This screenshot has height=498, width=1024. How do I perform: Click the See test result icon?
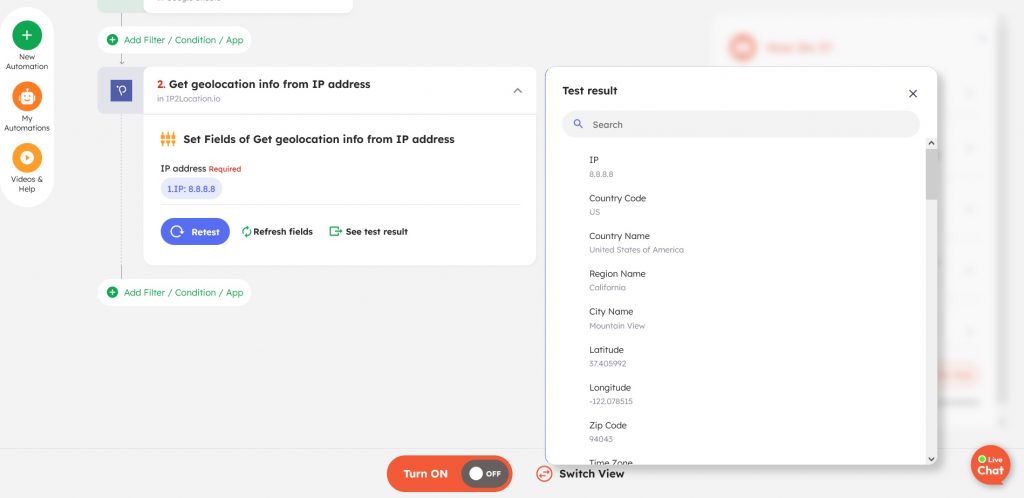point(335,232)
